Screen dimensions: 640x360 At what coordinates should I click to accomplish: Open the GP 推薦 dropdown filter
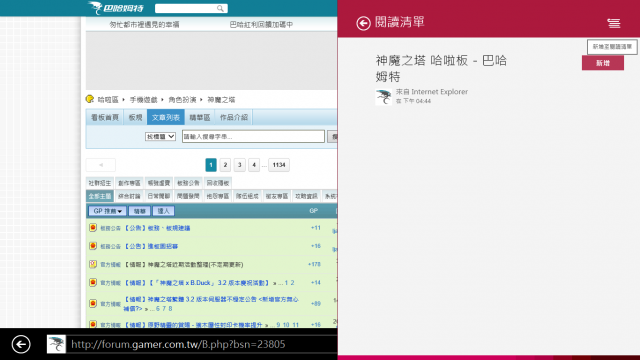pyautogui.click(x=107, y=211)
